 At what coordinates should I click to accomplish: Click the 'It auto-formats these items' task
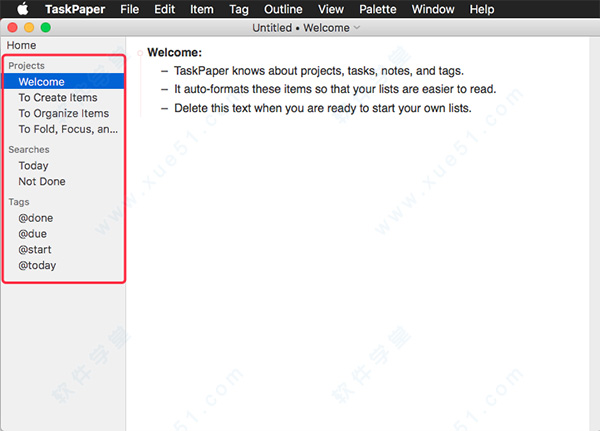[335, 89]
